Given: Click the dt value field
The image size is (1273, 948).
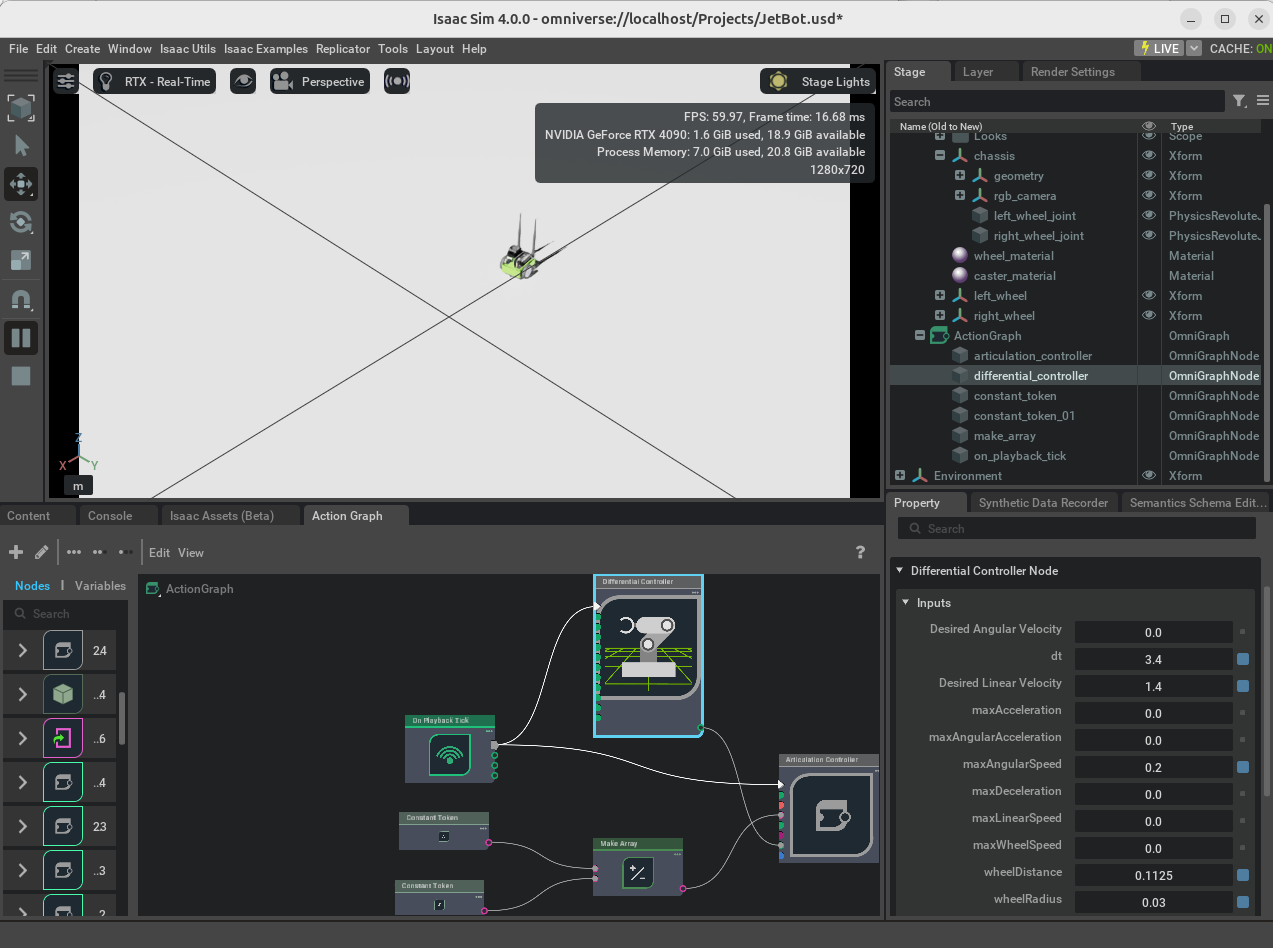Looking at the screenshot, I should [x=1153, y=660].
